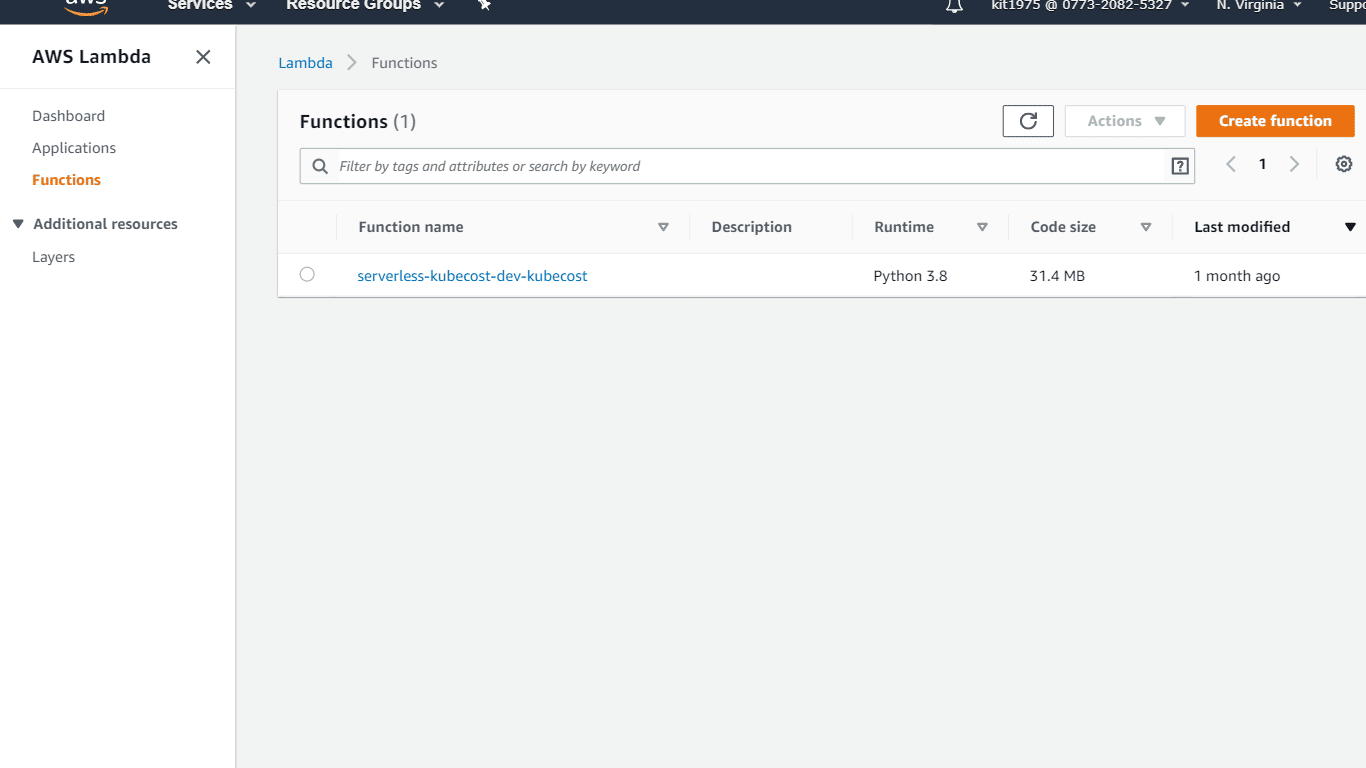Click the filter by tags search field

point(700,165)
